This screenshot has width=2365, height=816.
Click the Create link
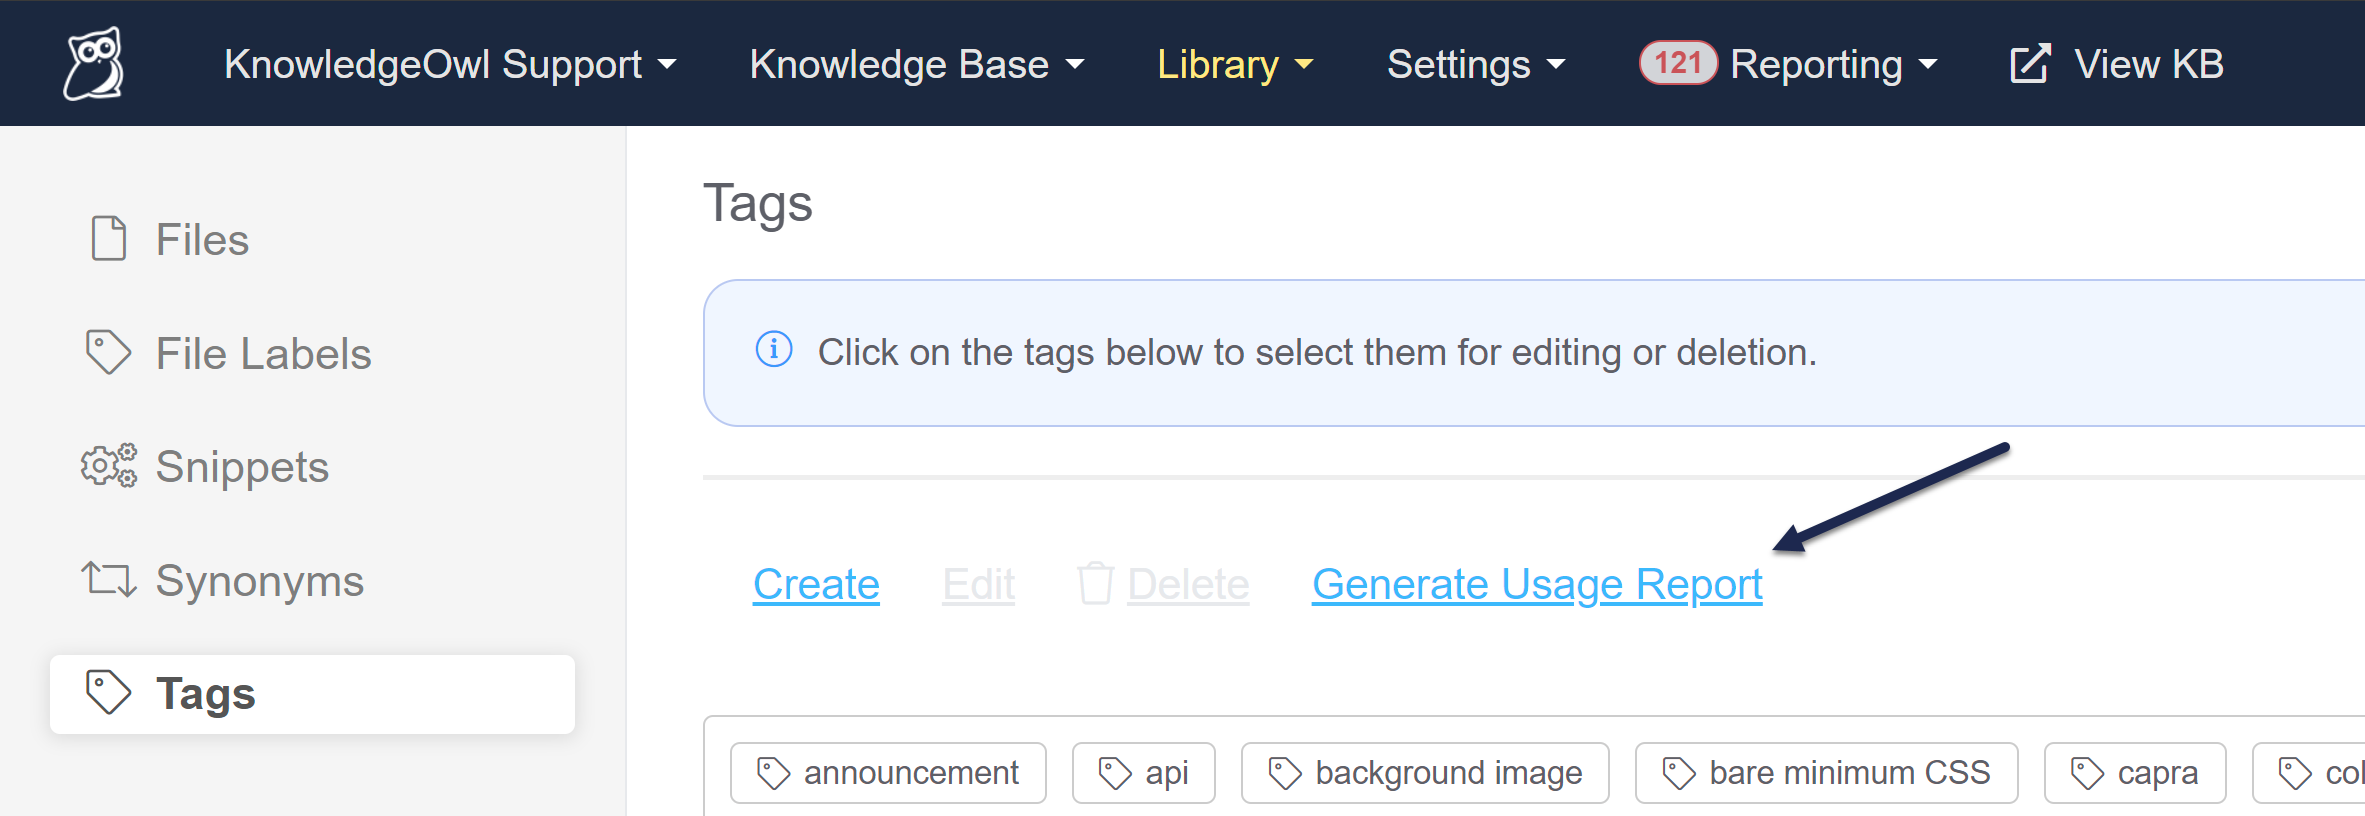click(816, 584)
